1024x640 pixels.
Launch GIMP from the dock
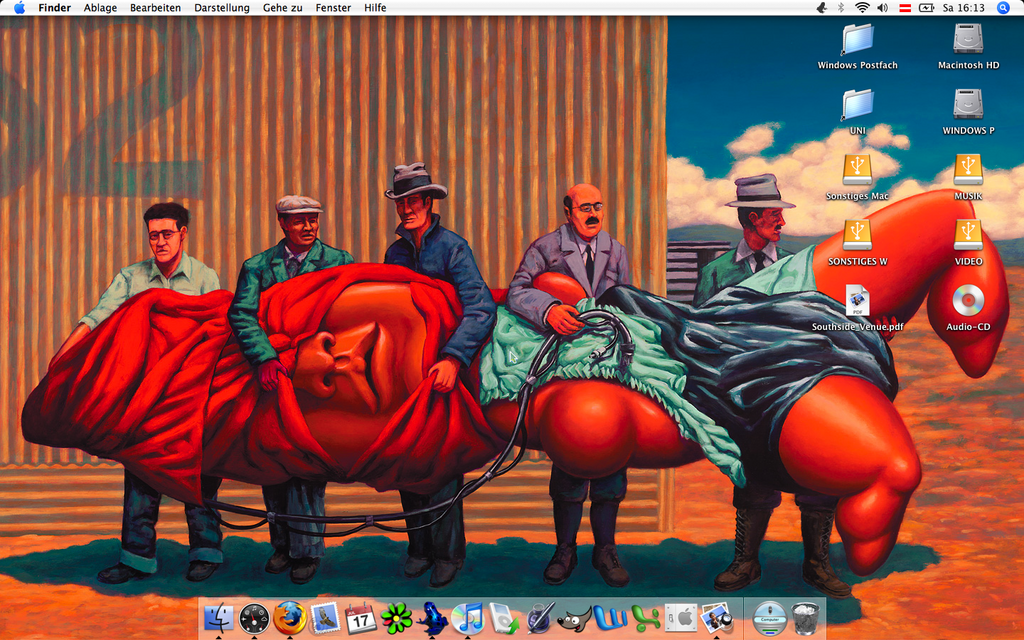coord(575,618)
